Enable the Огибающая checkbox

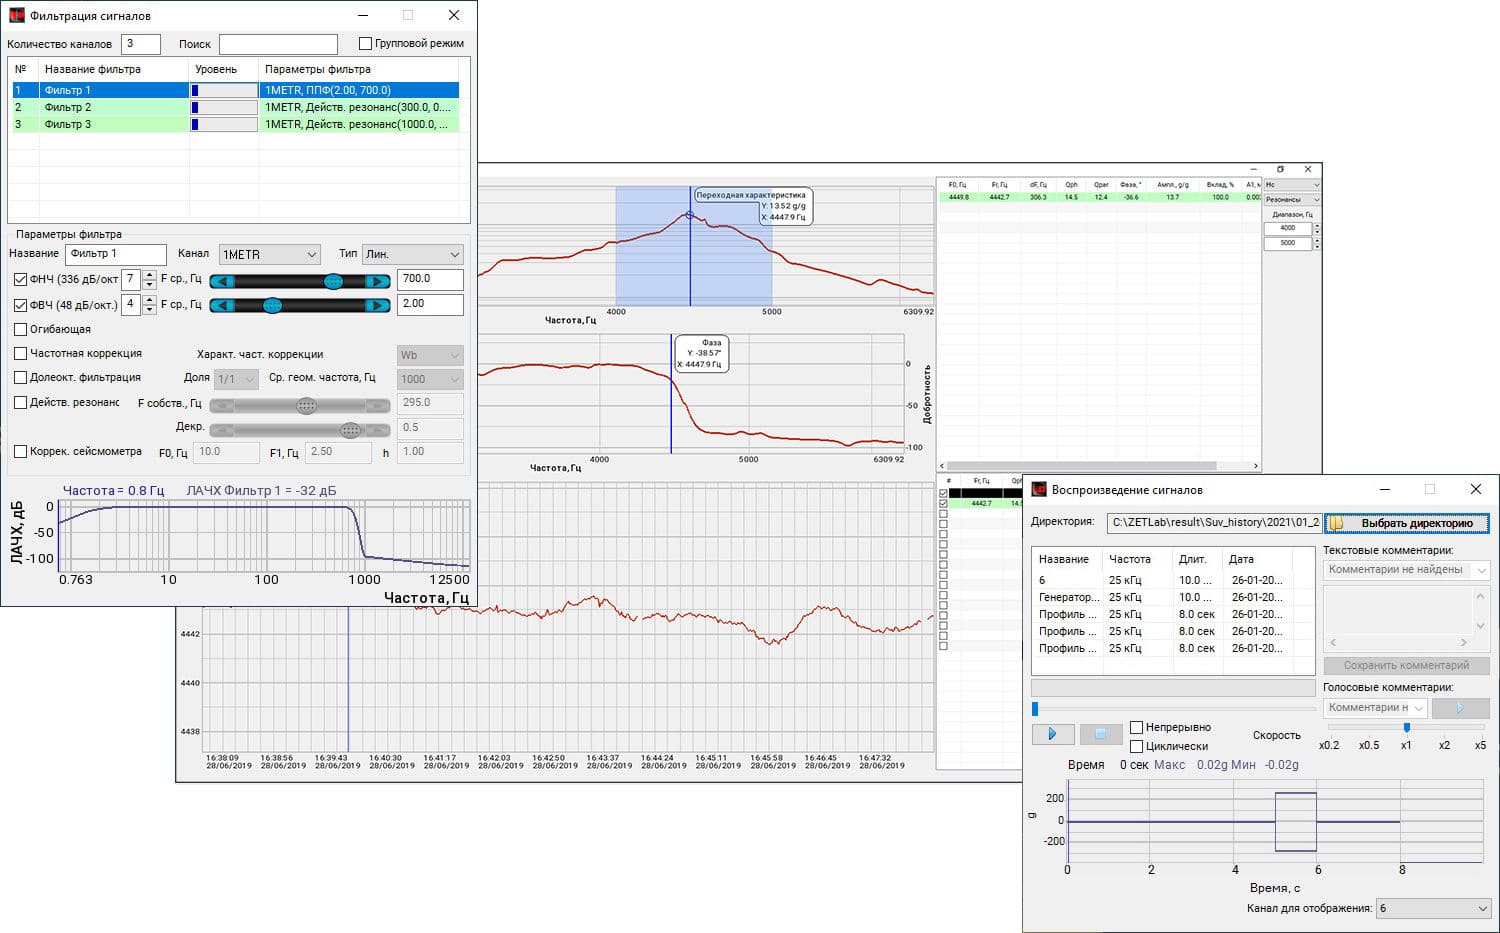20,329
